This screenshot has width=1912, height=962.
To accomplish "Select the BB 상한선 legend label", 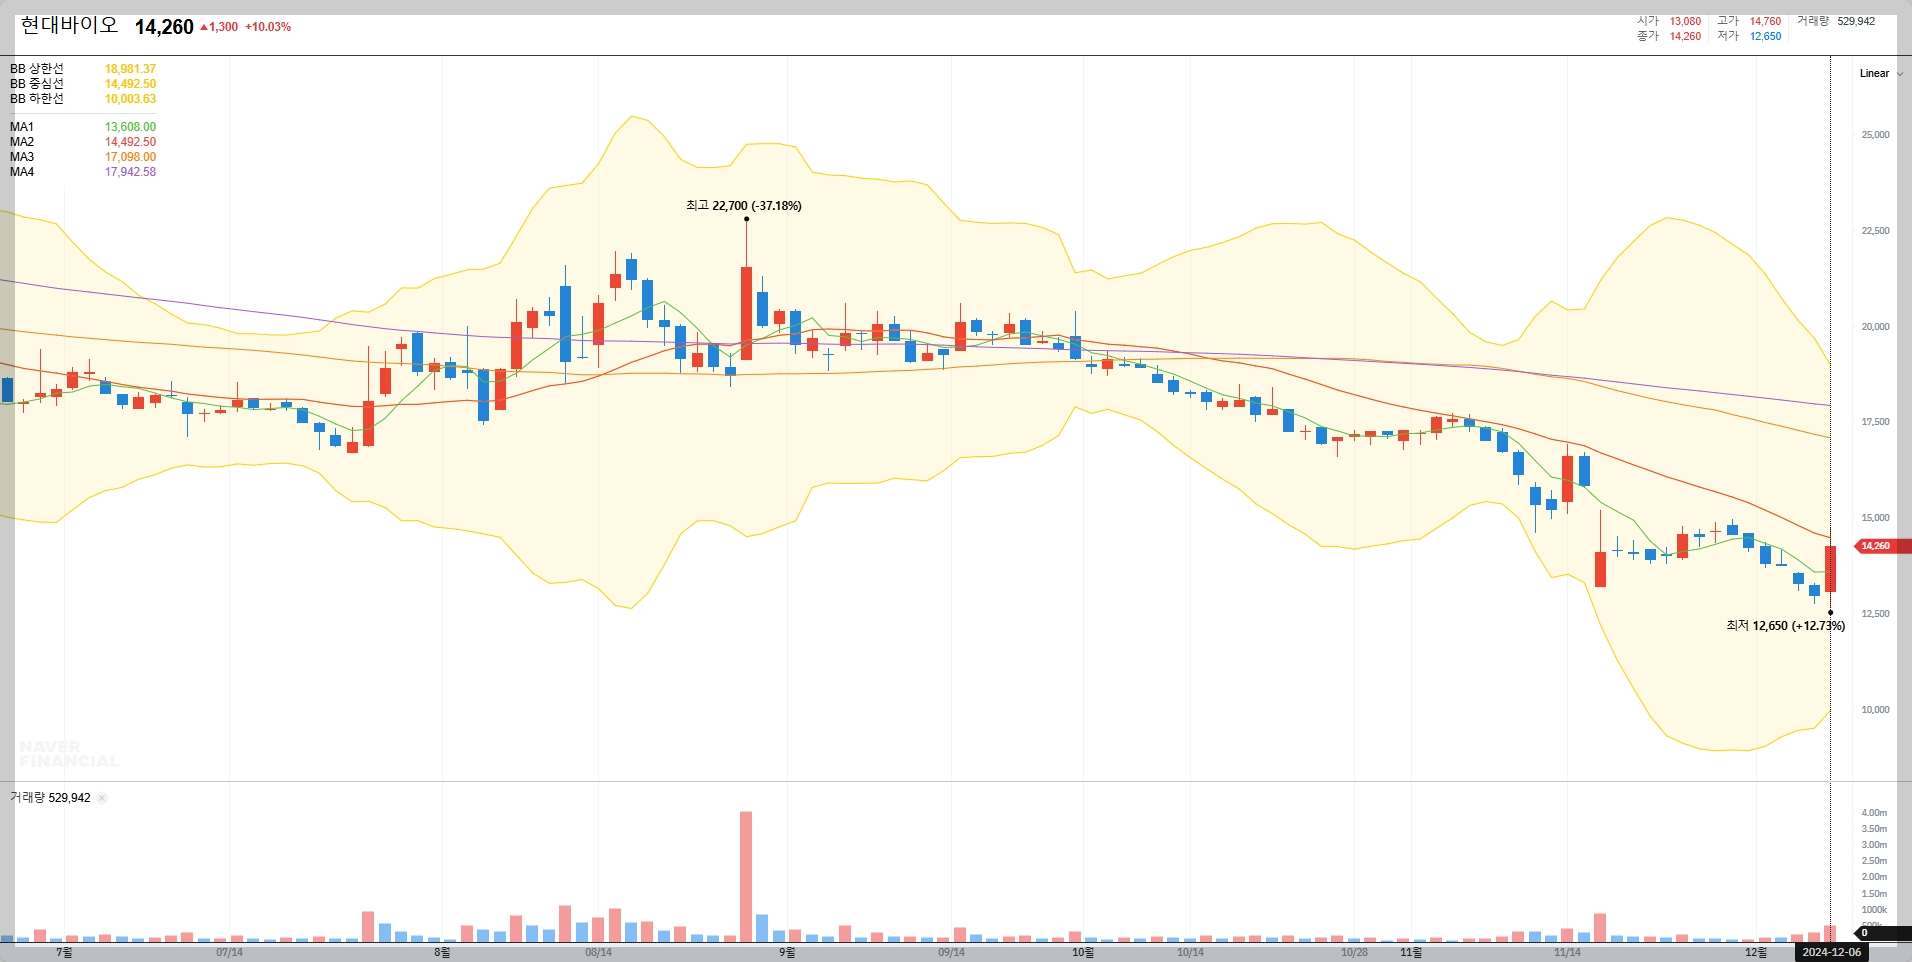I will (37, 69).
